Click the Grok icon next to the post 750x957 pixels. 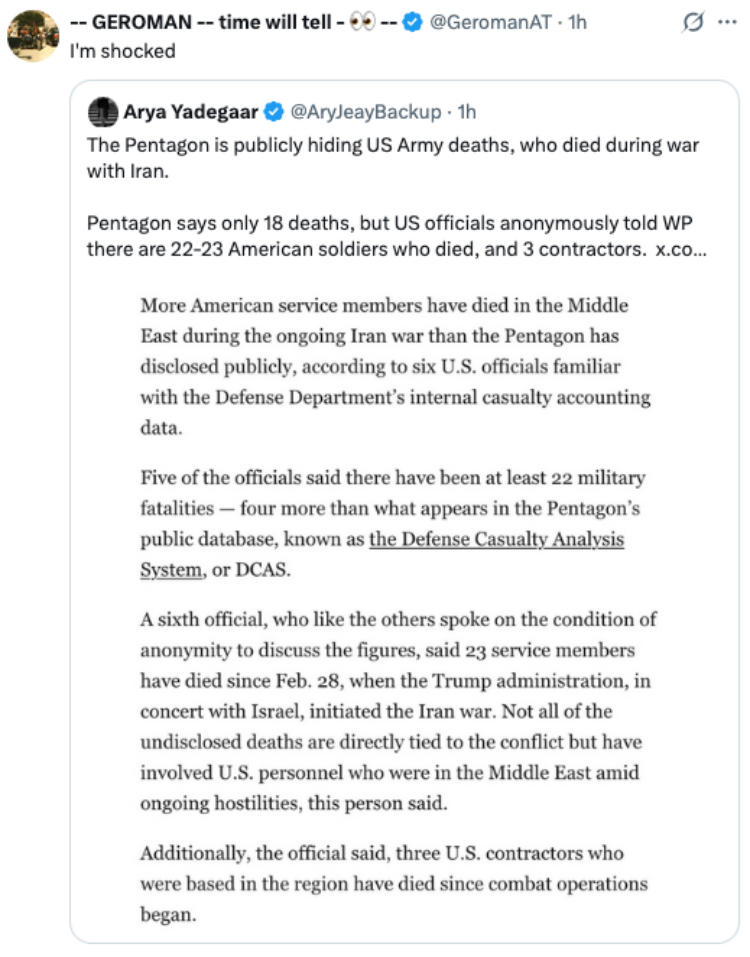coord(693,23)
